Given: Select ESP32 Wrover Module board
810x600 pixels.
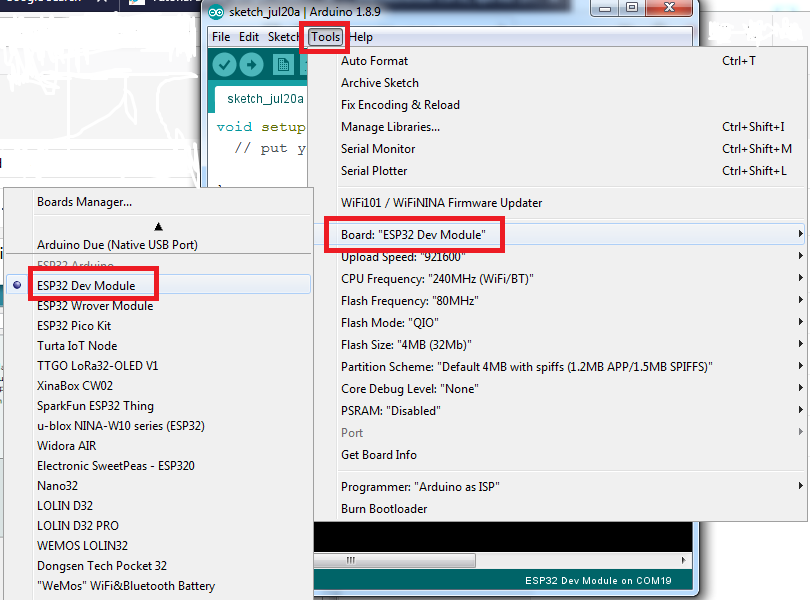Looking at the screenshot, I should [159, 306].
